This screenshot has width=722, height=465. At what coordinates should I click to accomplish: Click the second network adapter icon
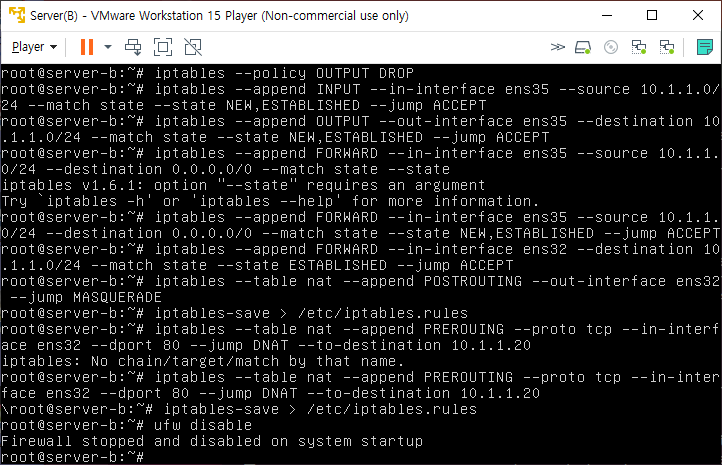coord(667,47)
